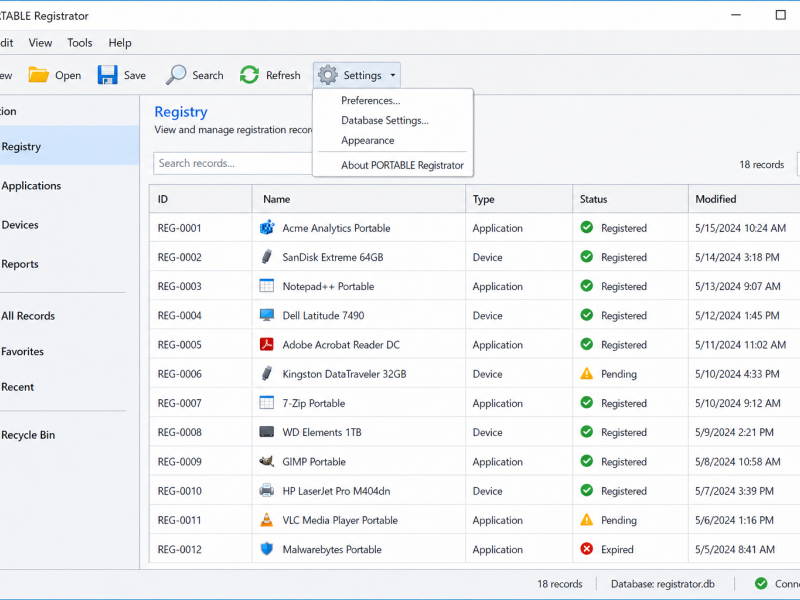Screen dimensions: 800x600
Task: Click the Acme Analytics Portable icon
Action: click(267, 228)
